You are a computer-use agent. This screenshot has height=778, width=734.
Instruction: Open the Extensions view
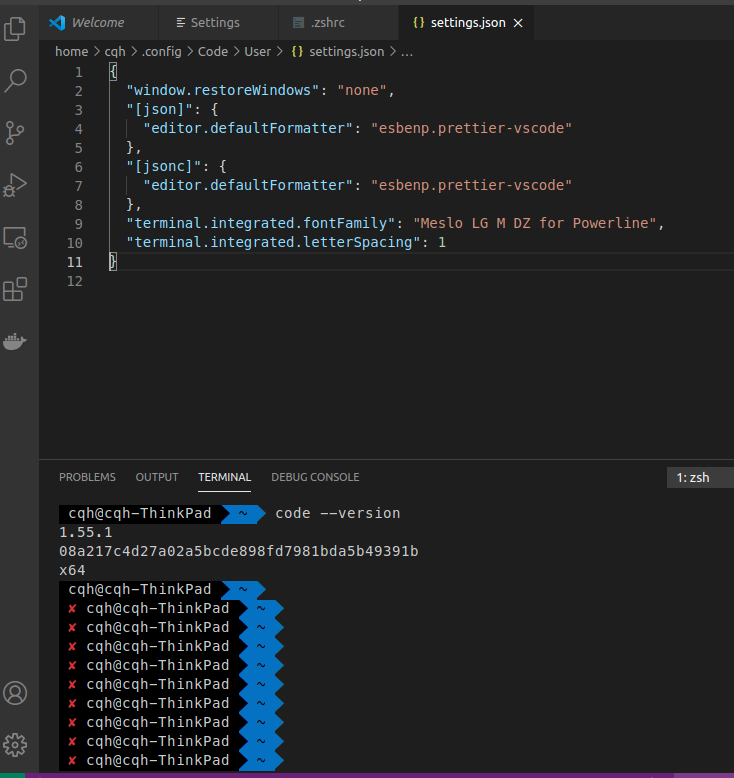[x=15, y=289]
